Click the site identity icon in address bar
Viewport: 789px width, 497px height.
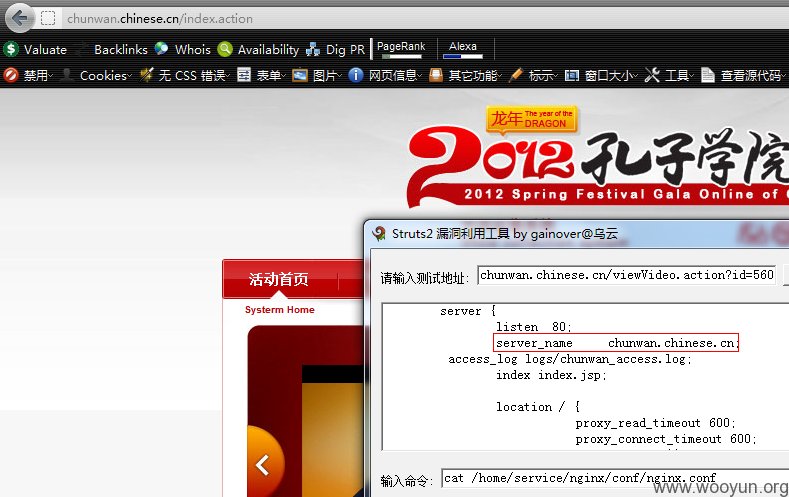48,19
